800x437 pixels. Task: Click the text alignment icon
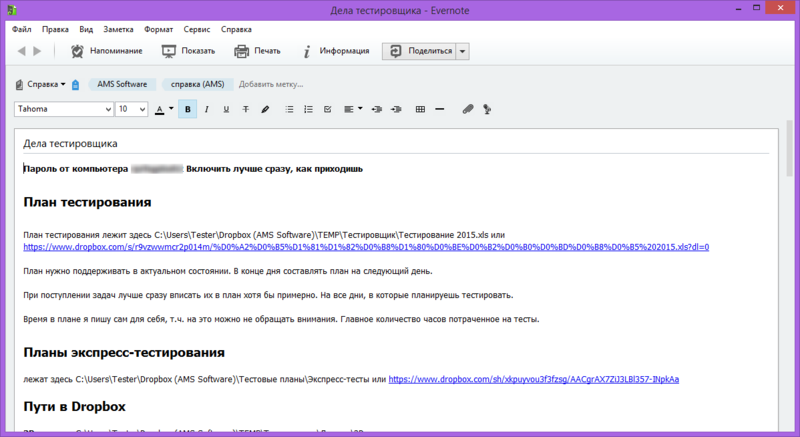pos(349,109)
